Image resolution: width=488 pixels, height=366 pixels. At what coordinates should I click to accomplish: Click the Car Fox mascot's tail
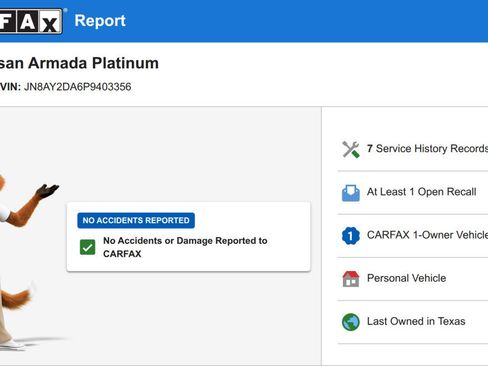(17, 297)
